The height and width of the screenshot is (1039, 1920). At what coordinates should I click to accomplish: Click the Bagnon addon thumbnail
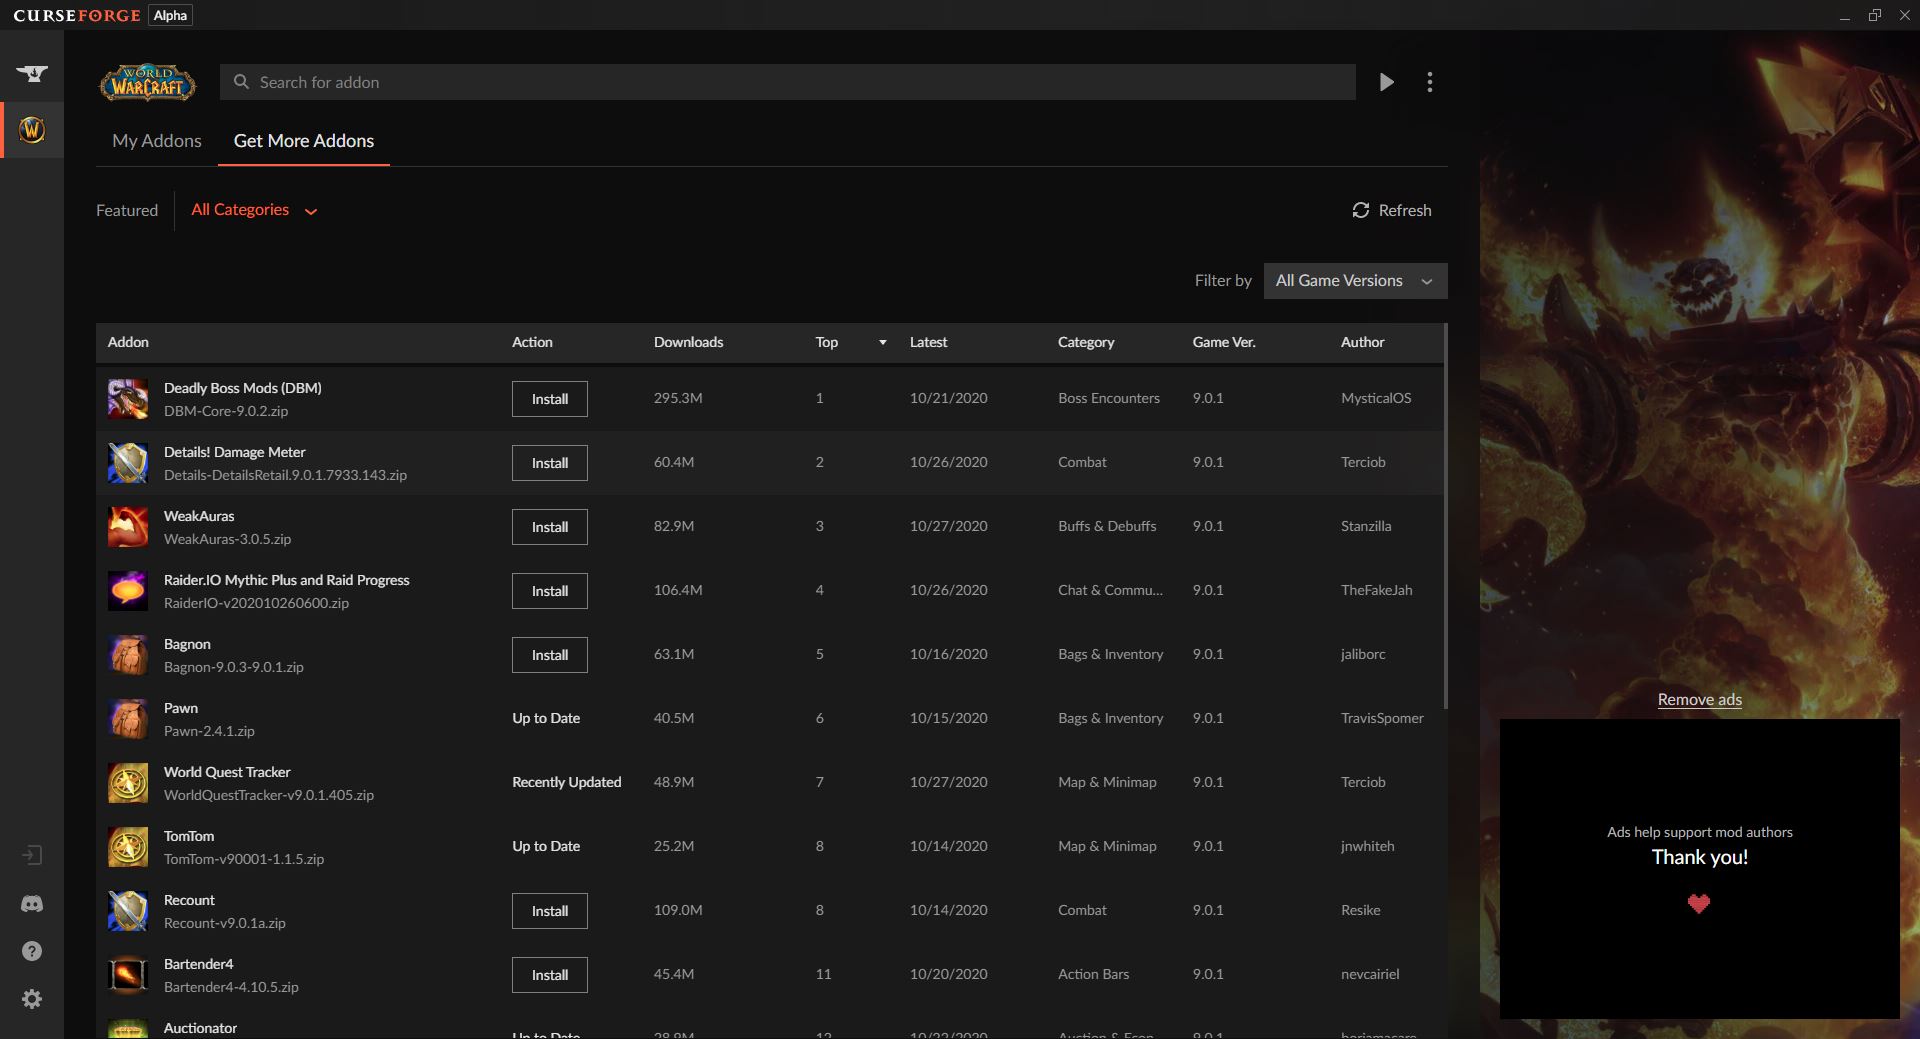(x=128, y=655)
